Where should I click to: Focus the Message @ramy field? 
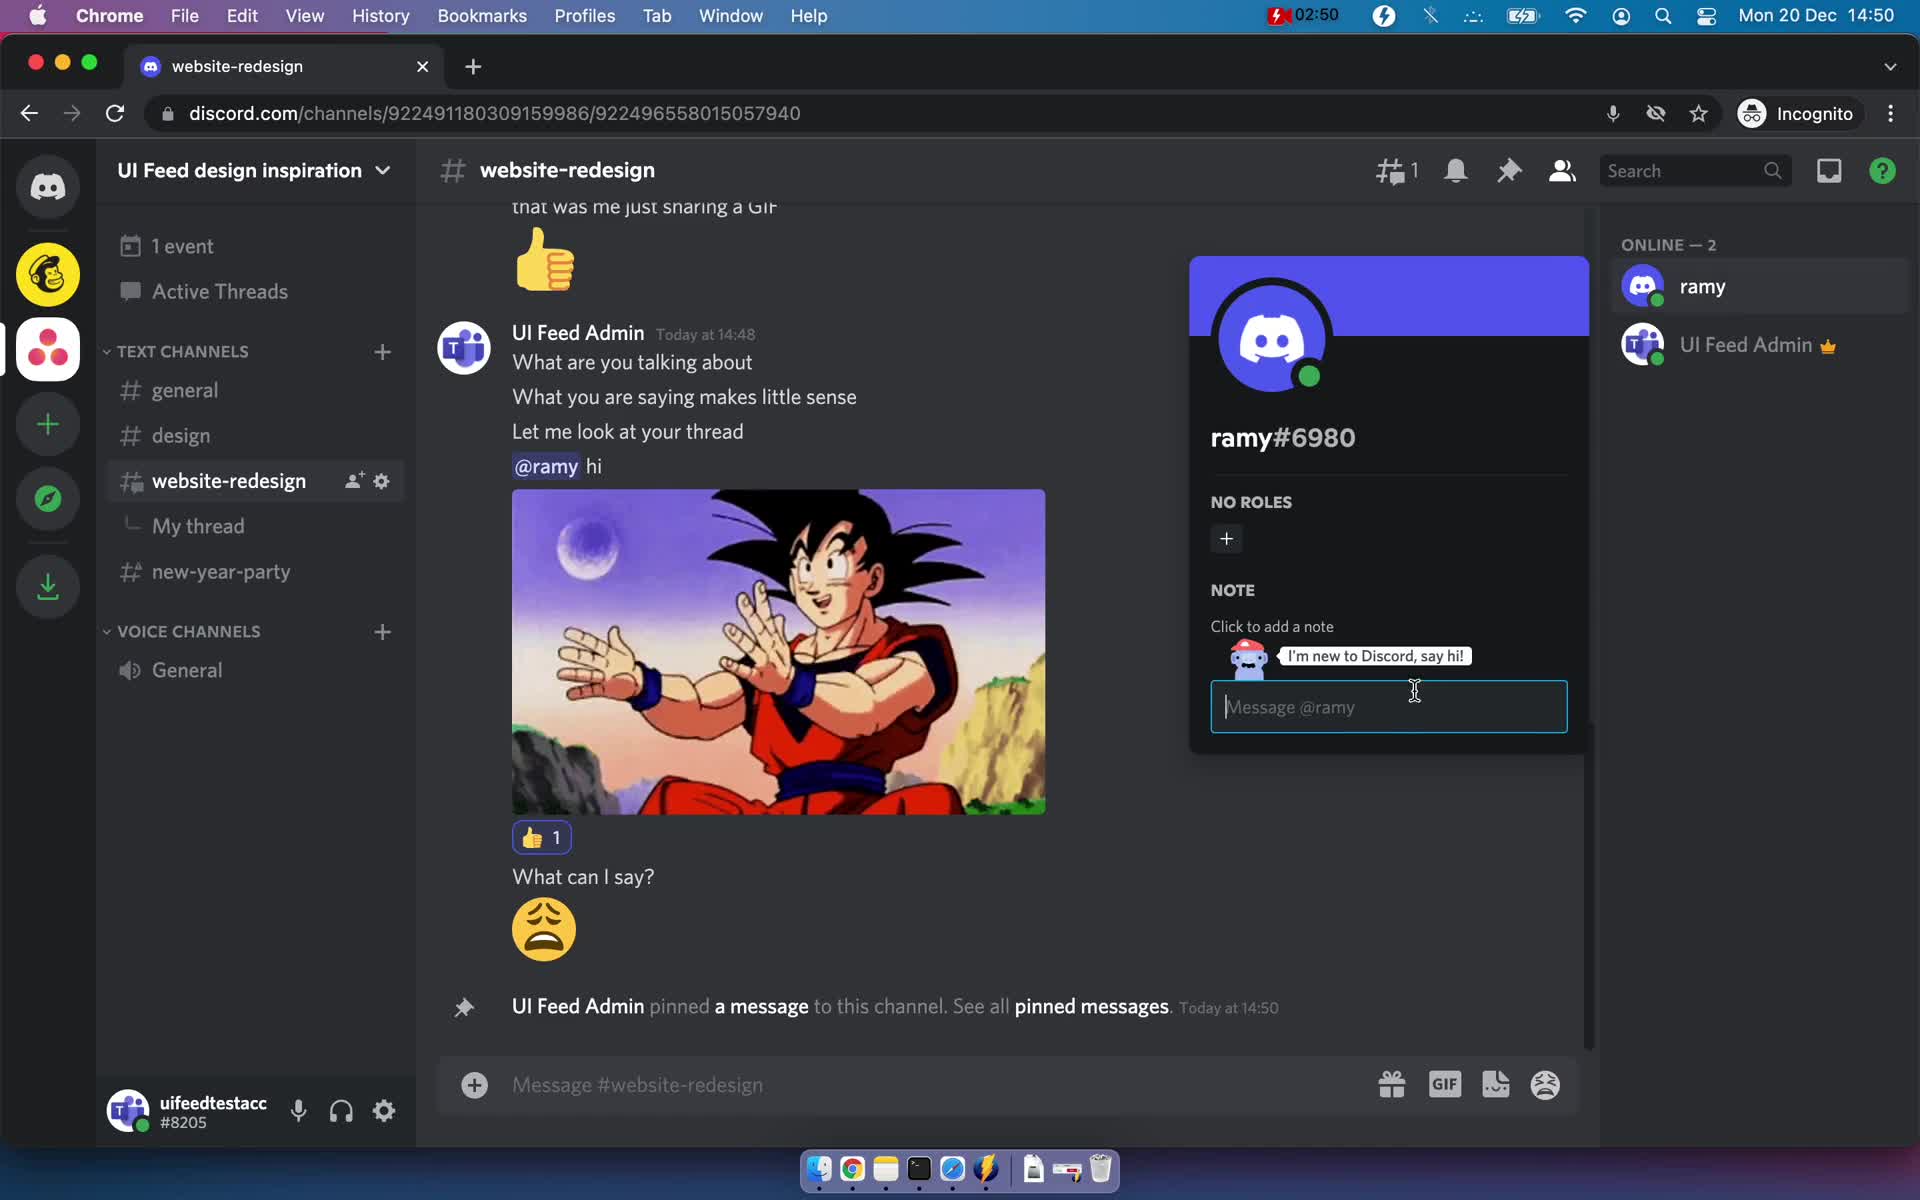[x=1388, y=707]
